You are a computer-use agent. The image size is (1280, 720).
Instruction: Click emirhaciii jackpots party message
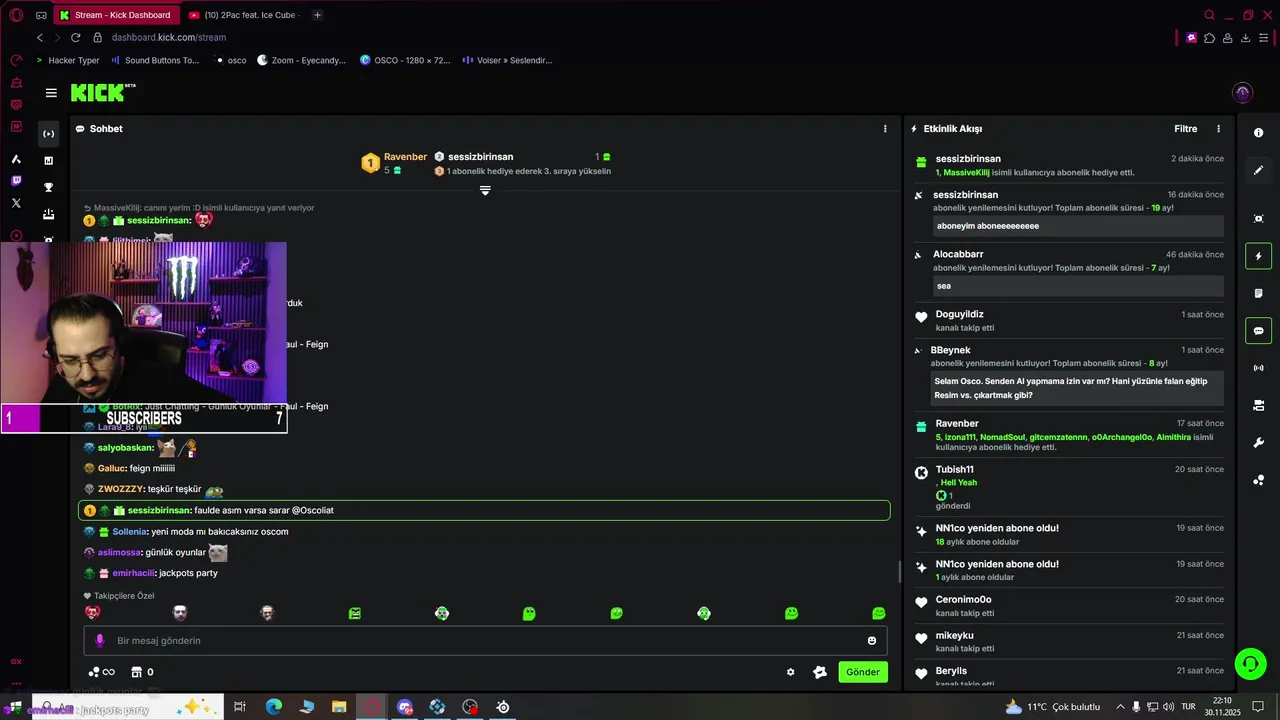tap(484, 574)
